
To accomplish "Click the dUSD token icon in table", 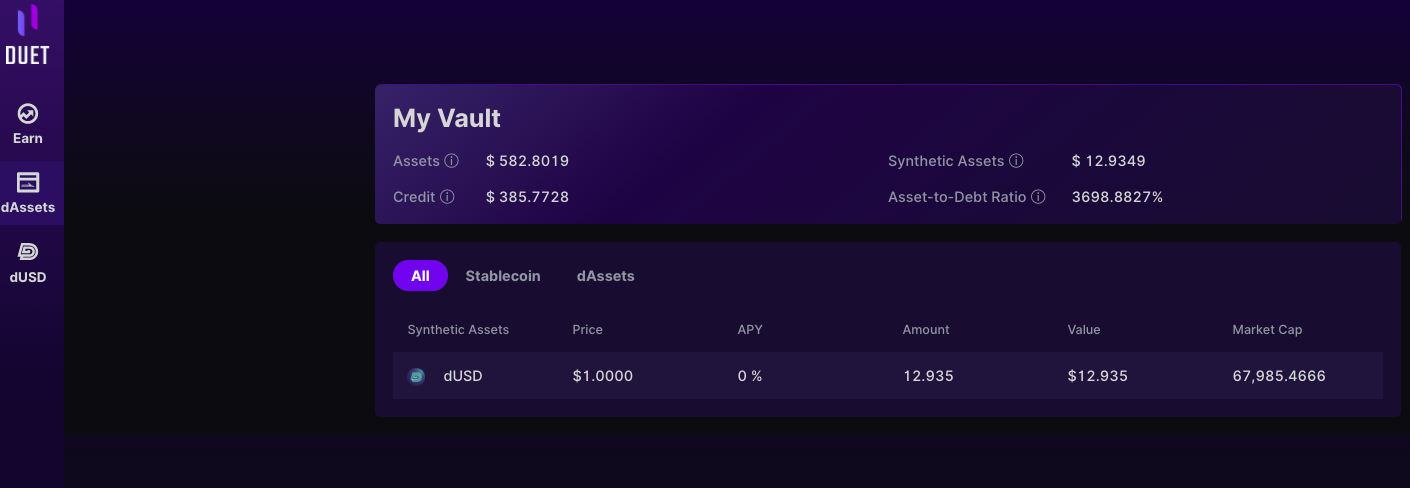I will pyautogui.click(x=417, y=376).
